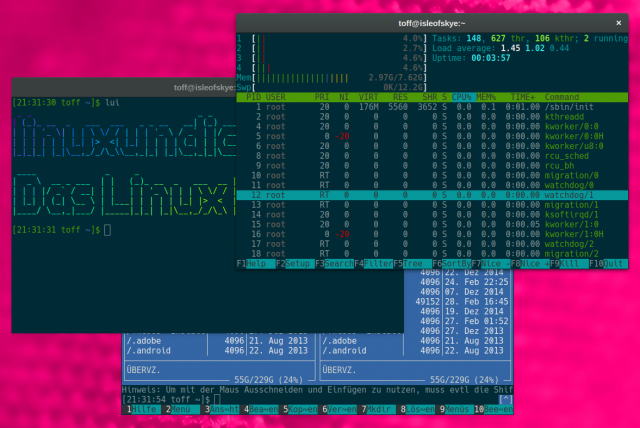Switch to F5 Tree view in htop
Viewport: 640px width, 428px height.
click(x=413, y=264)
